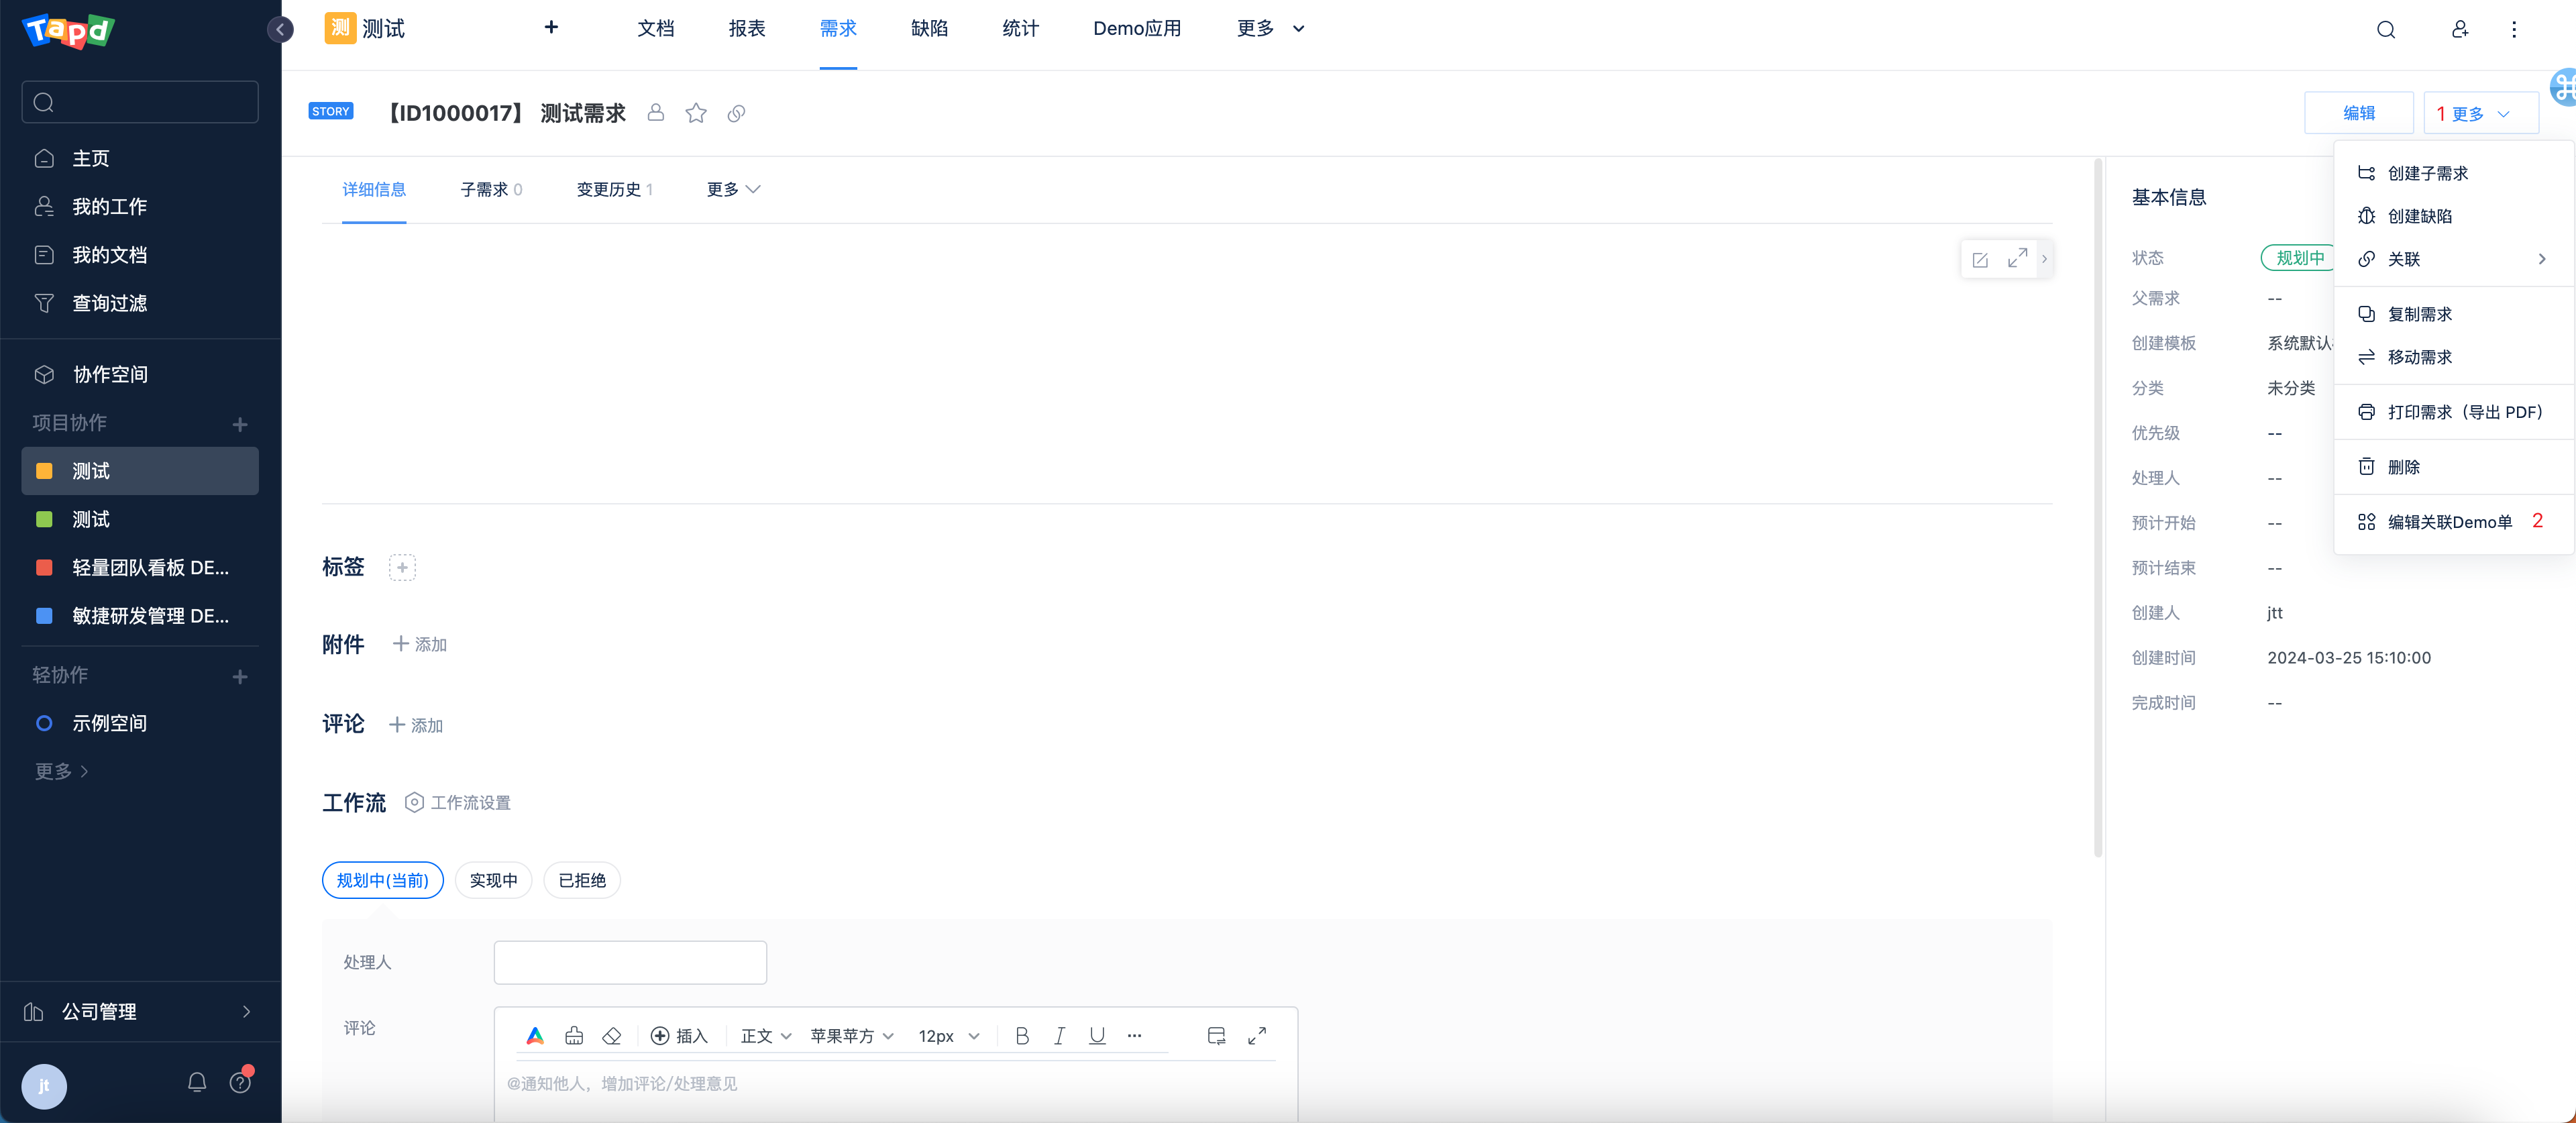
Task: Choose 删除 from menu
Action: [2453, 467]
